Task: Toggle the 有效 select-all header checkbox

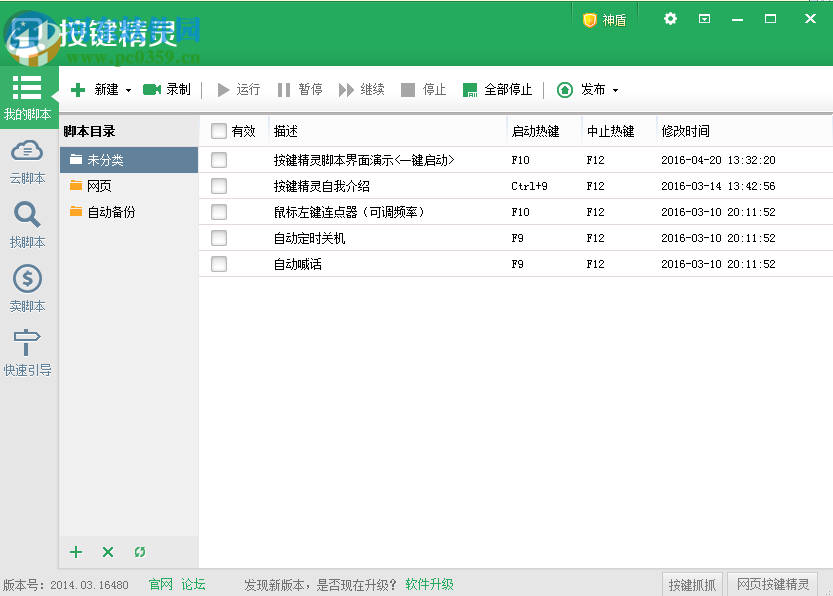Action: [219, 131]
